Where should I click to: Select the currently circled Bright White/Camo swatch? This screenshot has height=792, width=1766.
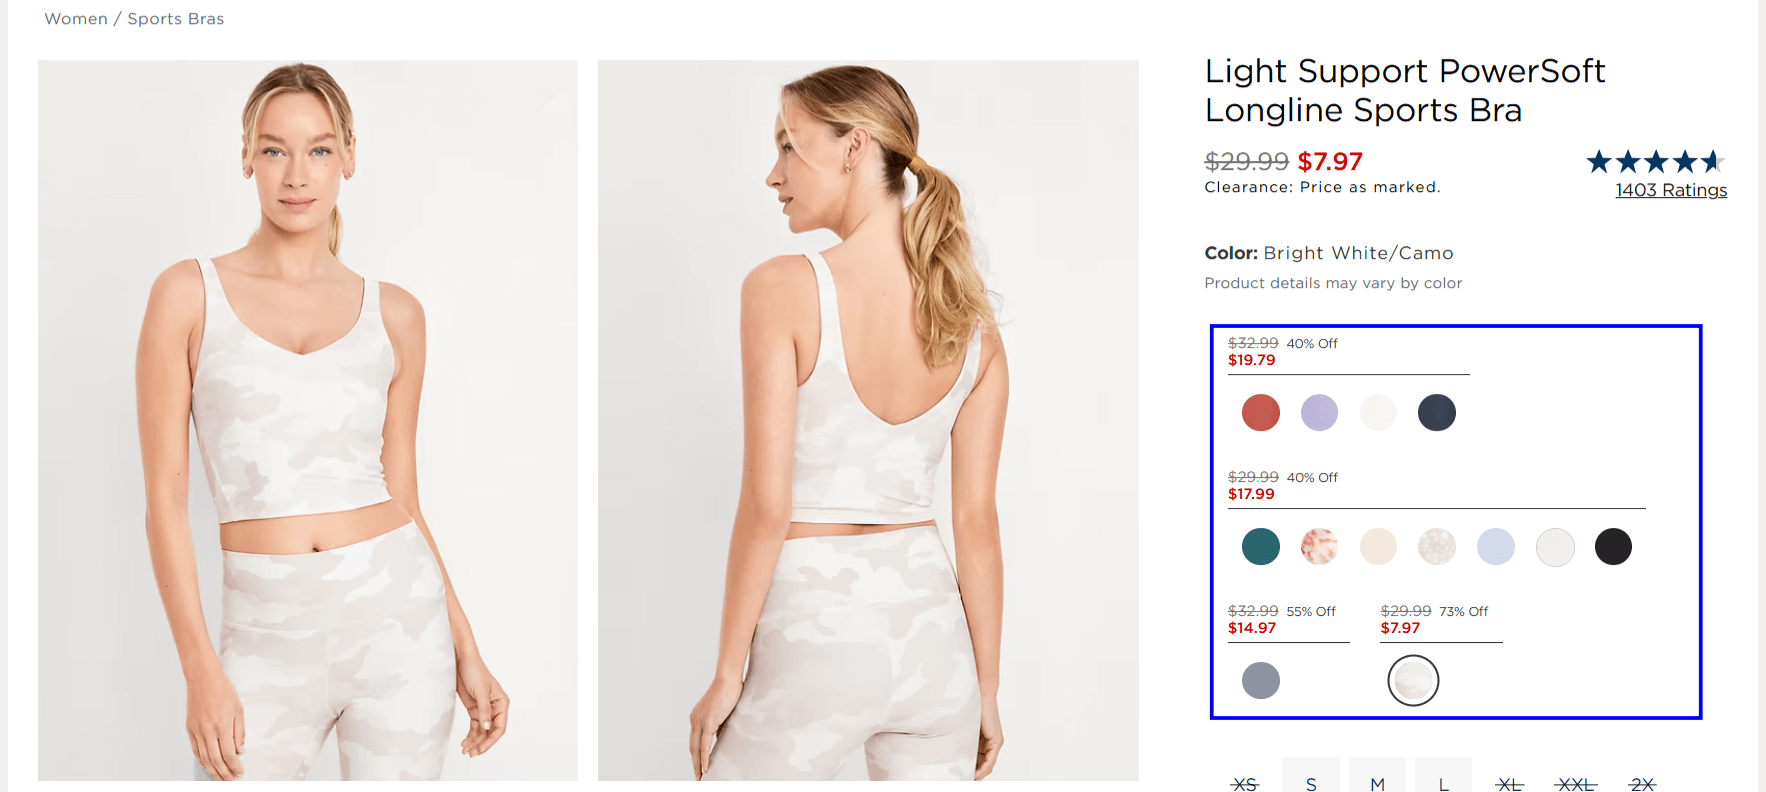pos(1413,680)
